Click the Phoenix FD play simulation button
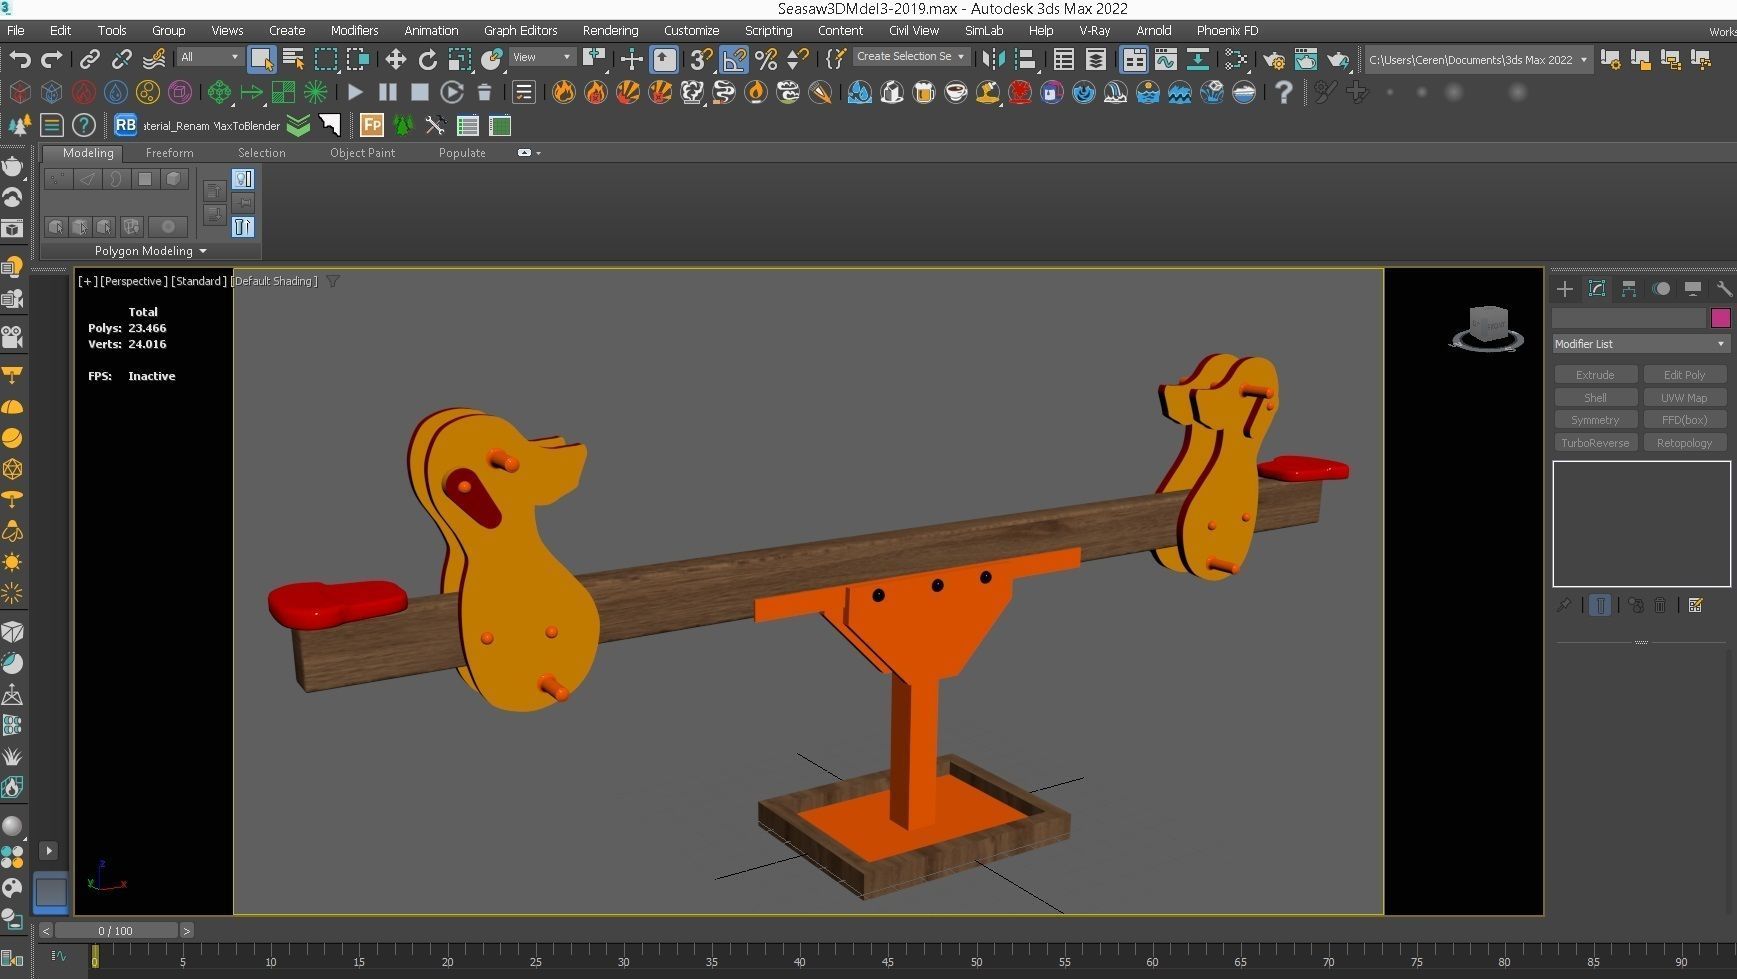Viewport: 1737px width, 979px height. point(355,92)
